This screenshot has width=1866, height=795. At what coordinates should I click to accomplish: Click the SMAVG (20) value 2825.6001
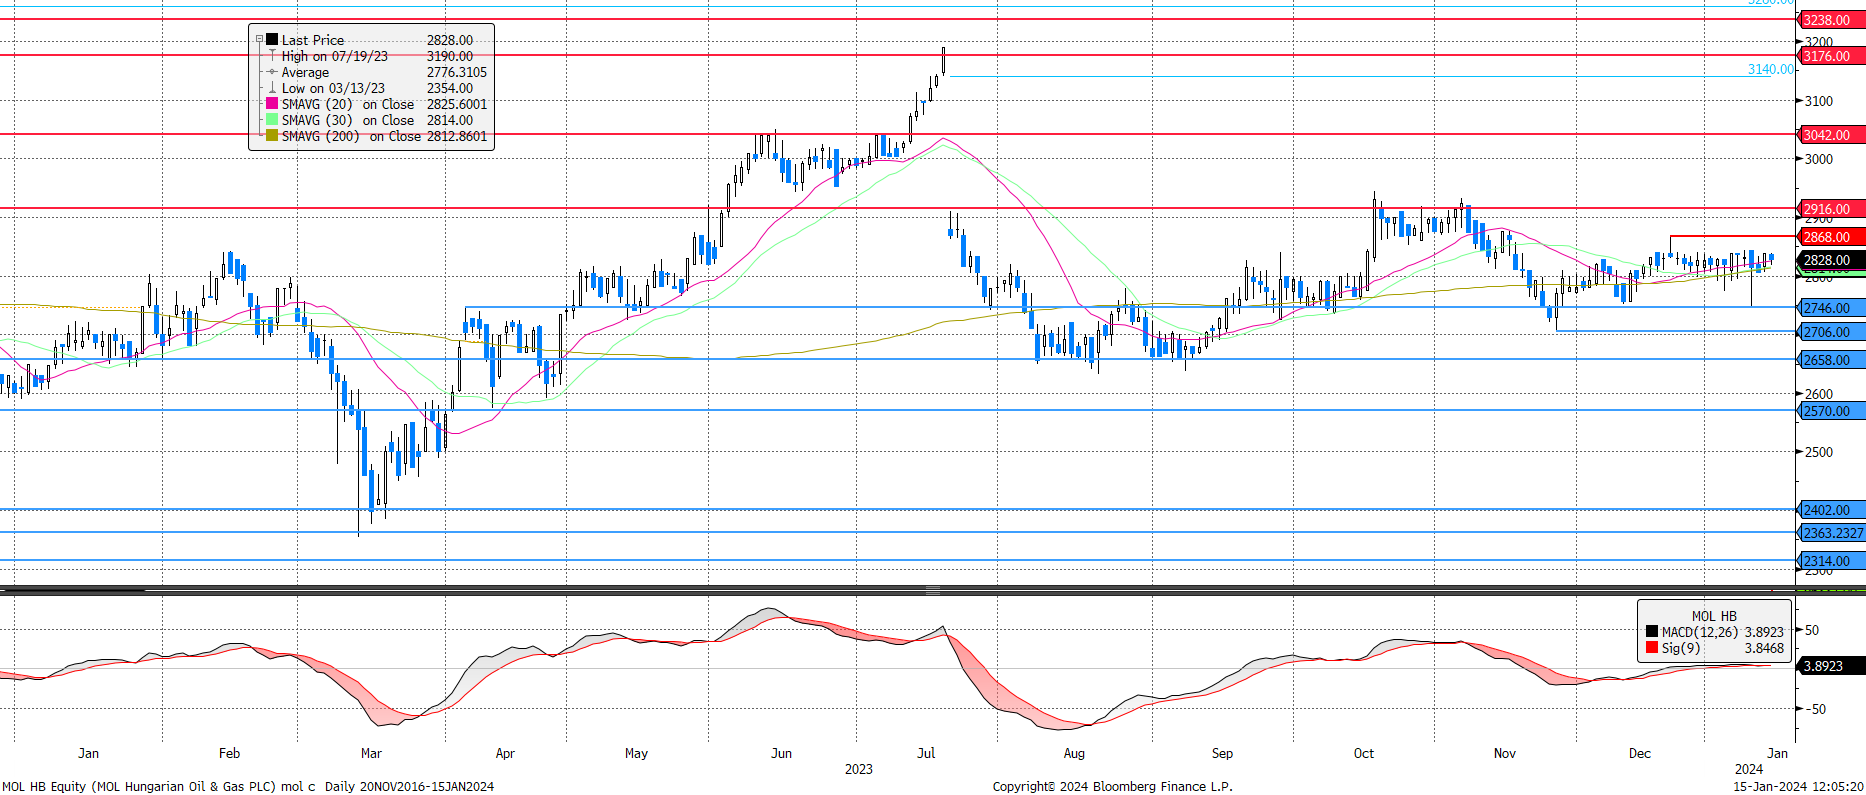[457, 104]
